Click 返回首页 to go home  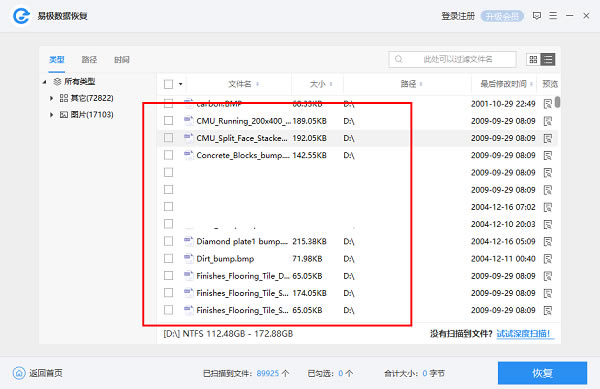(46, 373)
